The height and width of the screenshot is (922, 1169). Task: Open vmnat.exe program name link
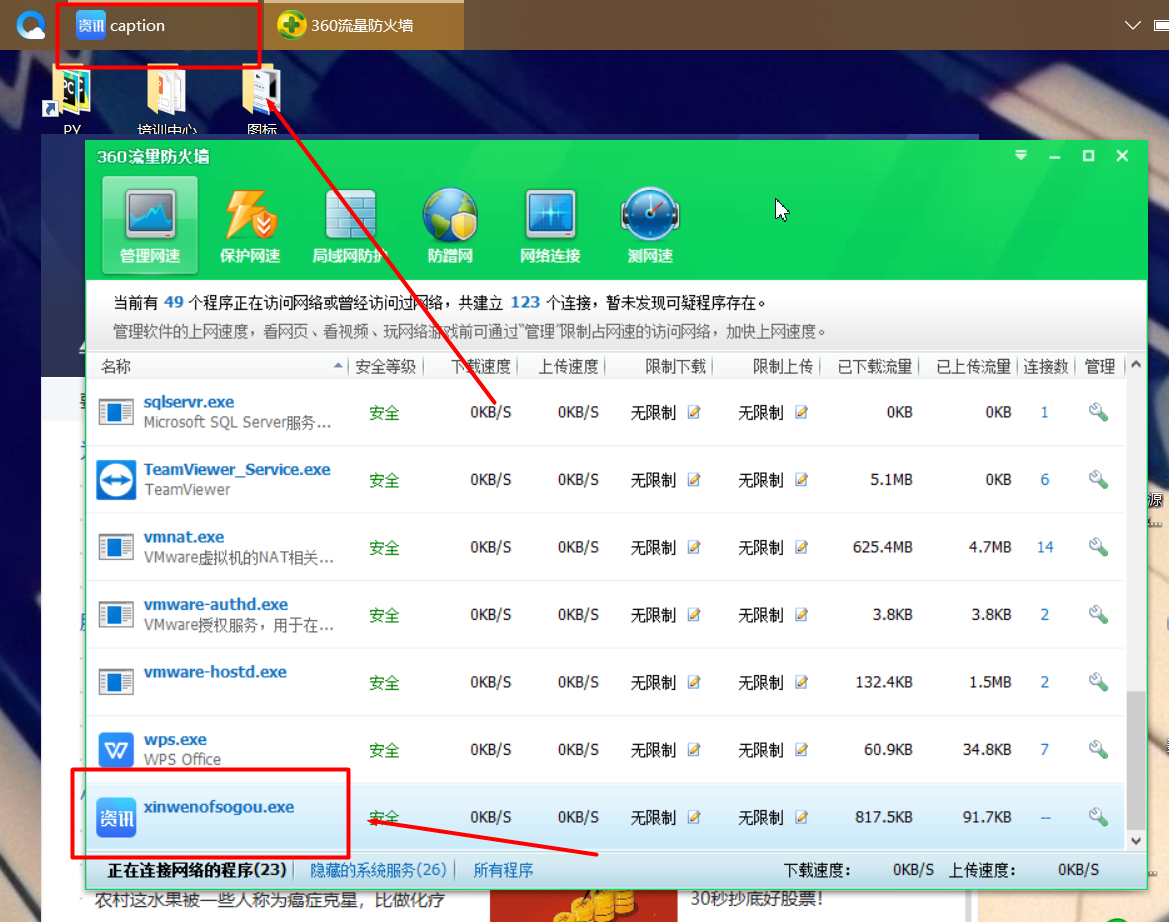click(x=183, y=537)
